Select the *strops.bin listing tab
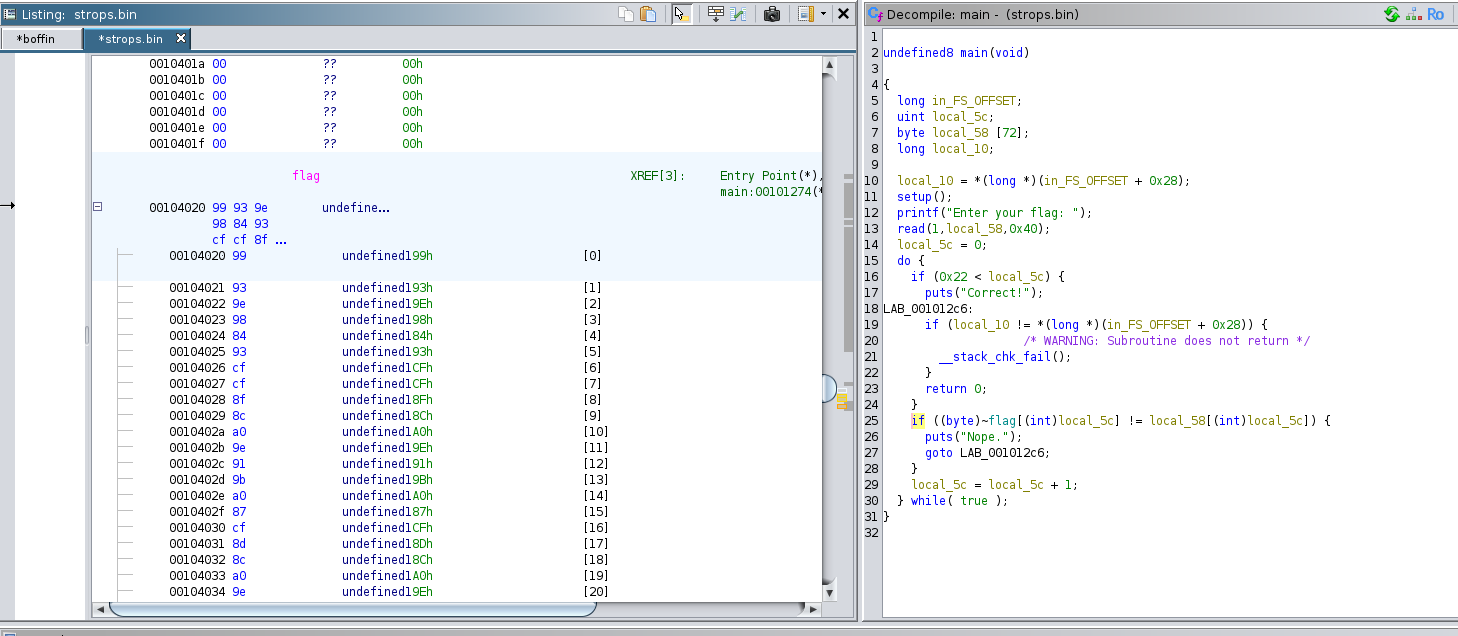Viewport: 1458px width, 636px height. [x=130, y=39]
